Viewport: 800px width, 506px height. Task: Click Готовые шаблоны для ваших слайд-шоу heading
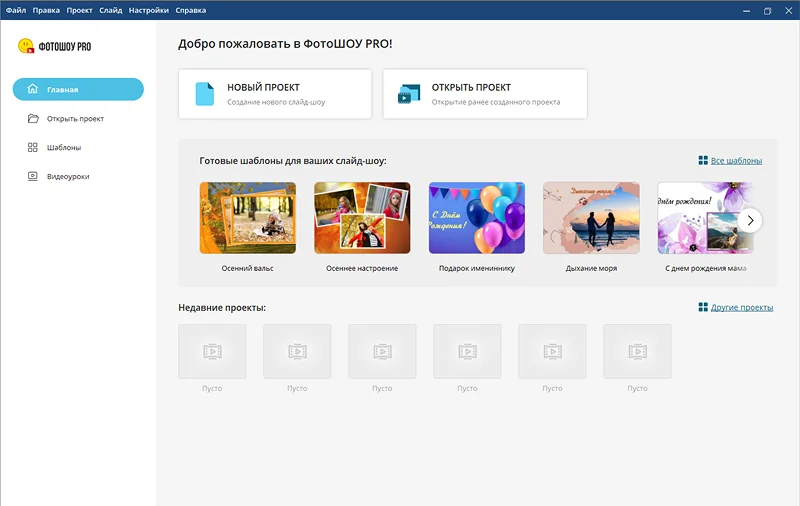(293, 161)
